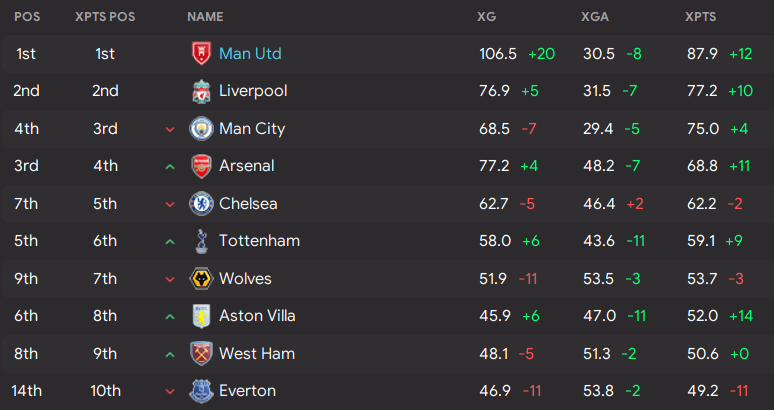Click the Man Utd club crest
This screenshot has width=774, height=410.
201,53
